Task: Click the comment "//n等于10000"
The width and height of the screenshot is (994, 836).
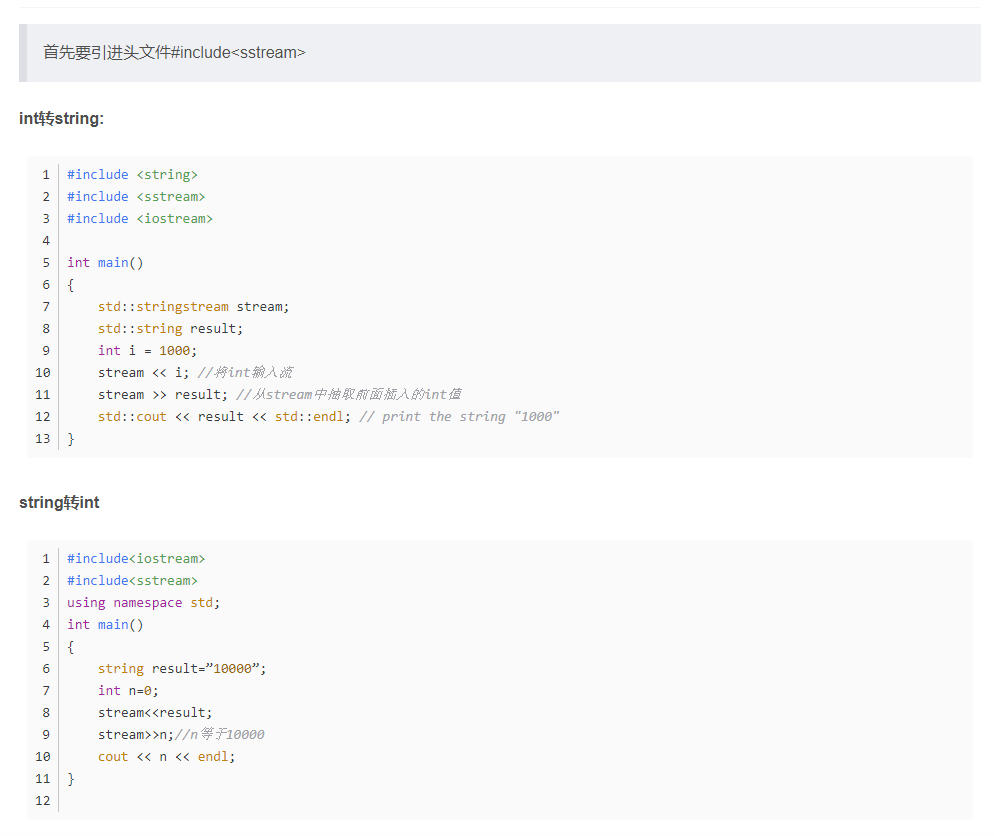Action: [219, 735]
